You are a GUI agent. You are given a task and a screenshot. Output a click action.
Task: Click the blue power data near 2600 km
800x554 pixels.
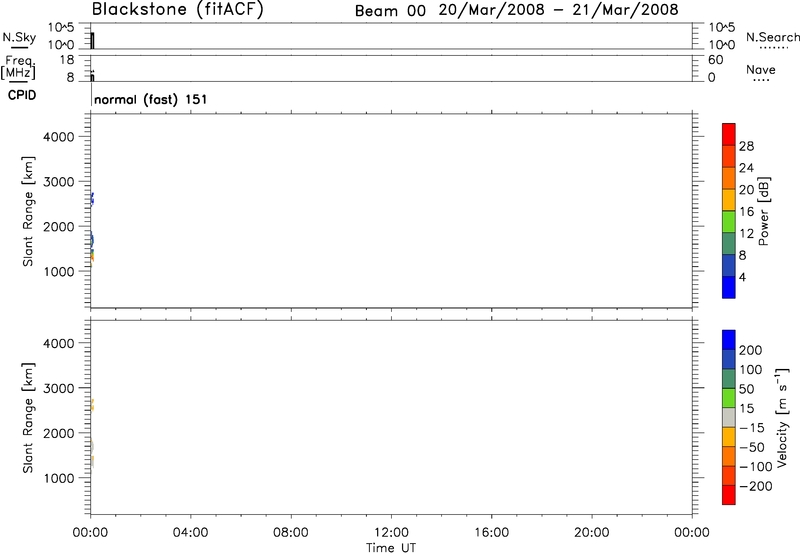[x=92, y=199]
